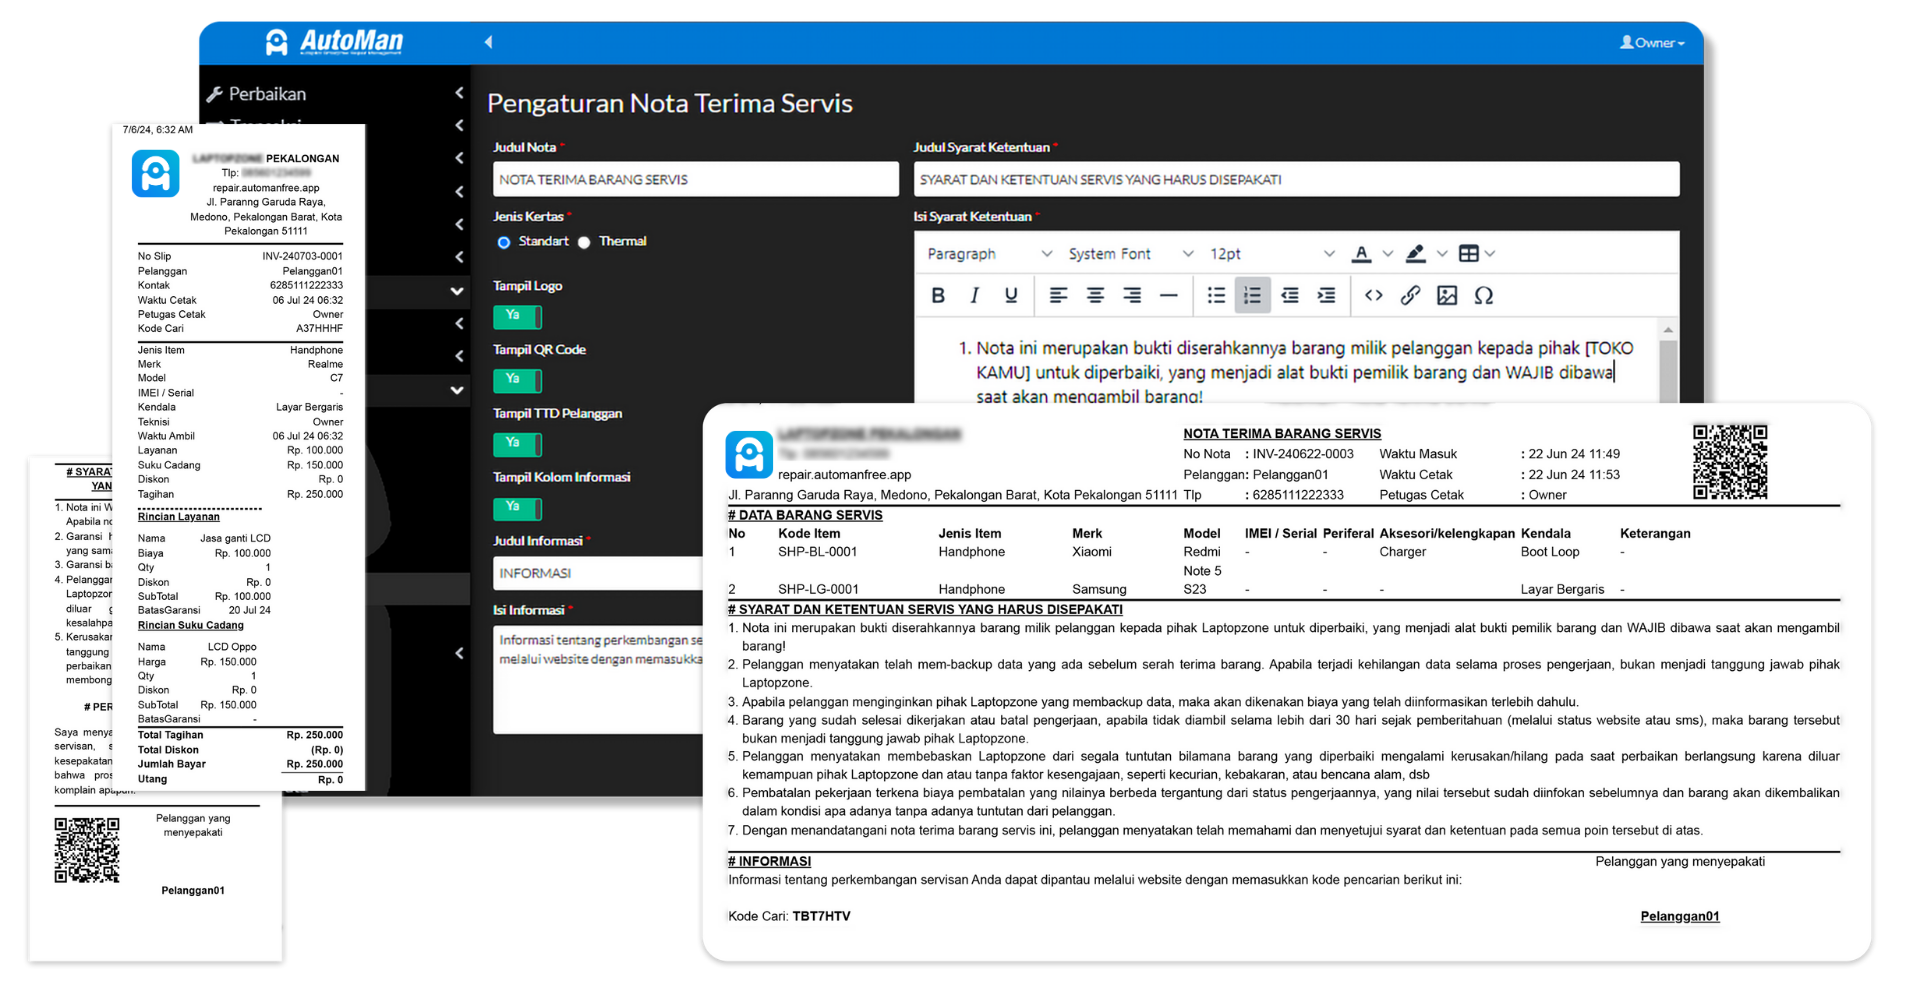
Task: Apply underline formatting
Action: coord(1010,295)
